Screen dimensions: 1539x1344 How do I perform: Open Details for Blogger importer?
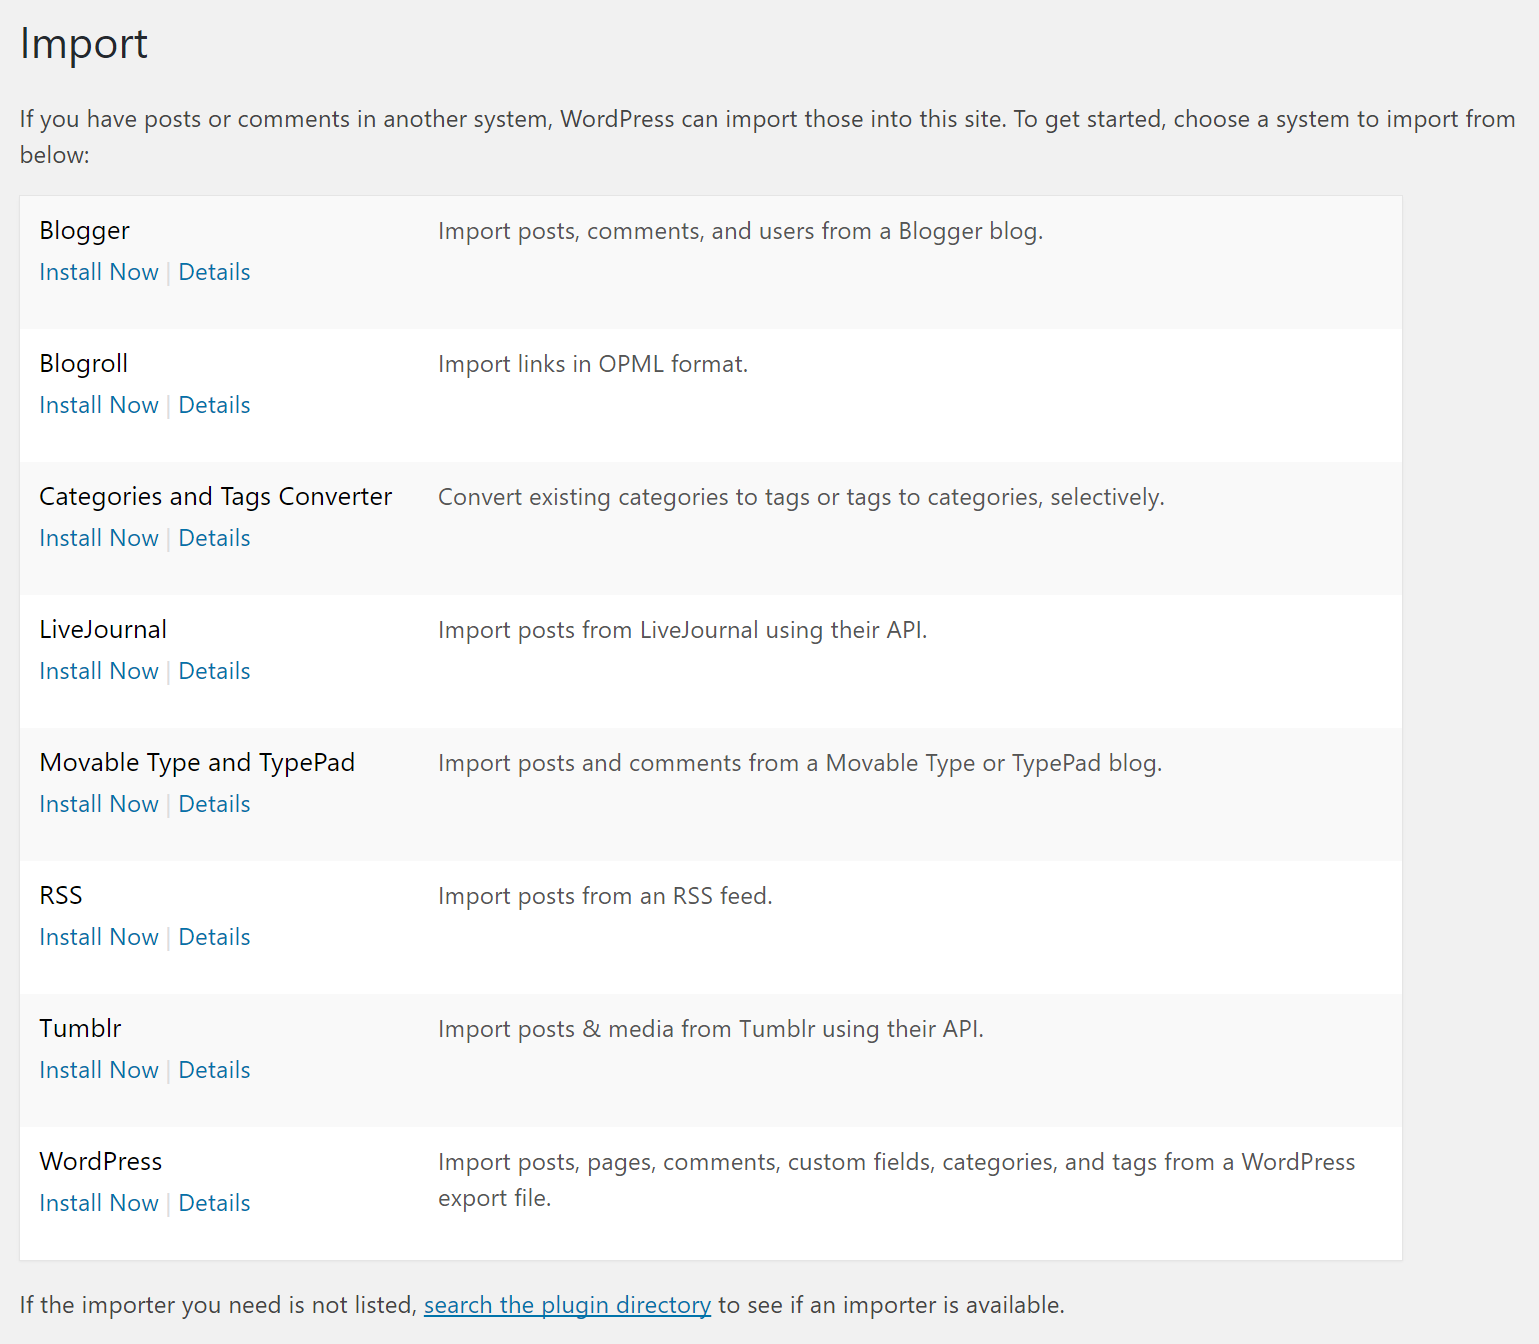tap(214, 272)
